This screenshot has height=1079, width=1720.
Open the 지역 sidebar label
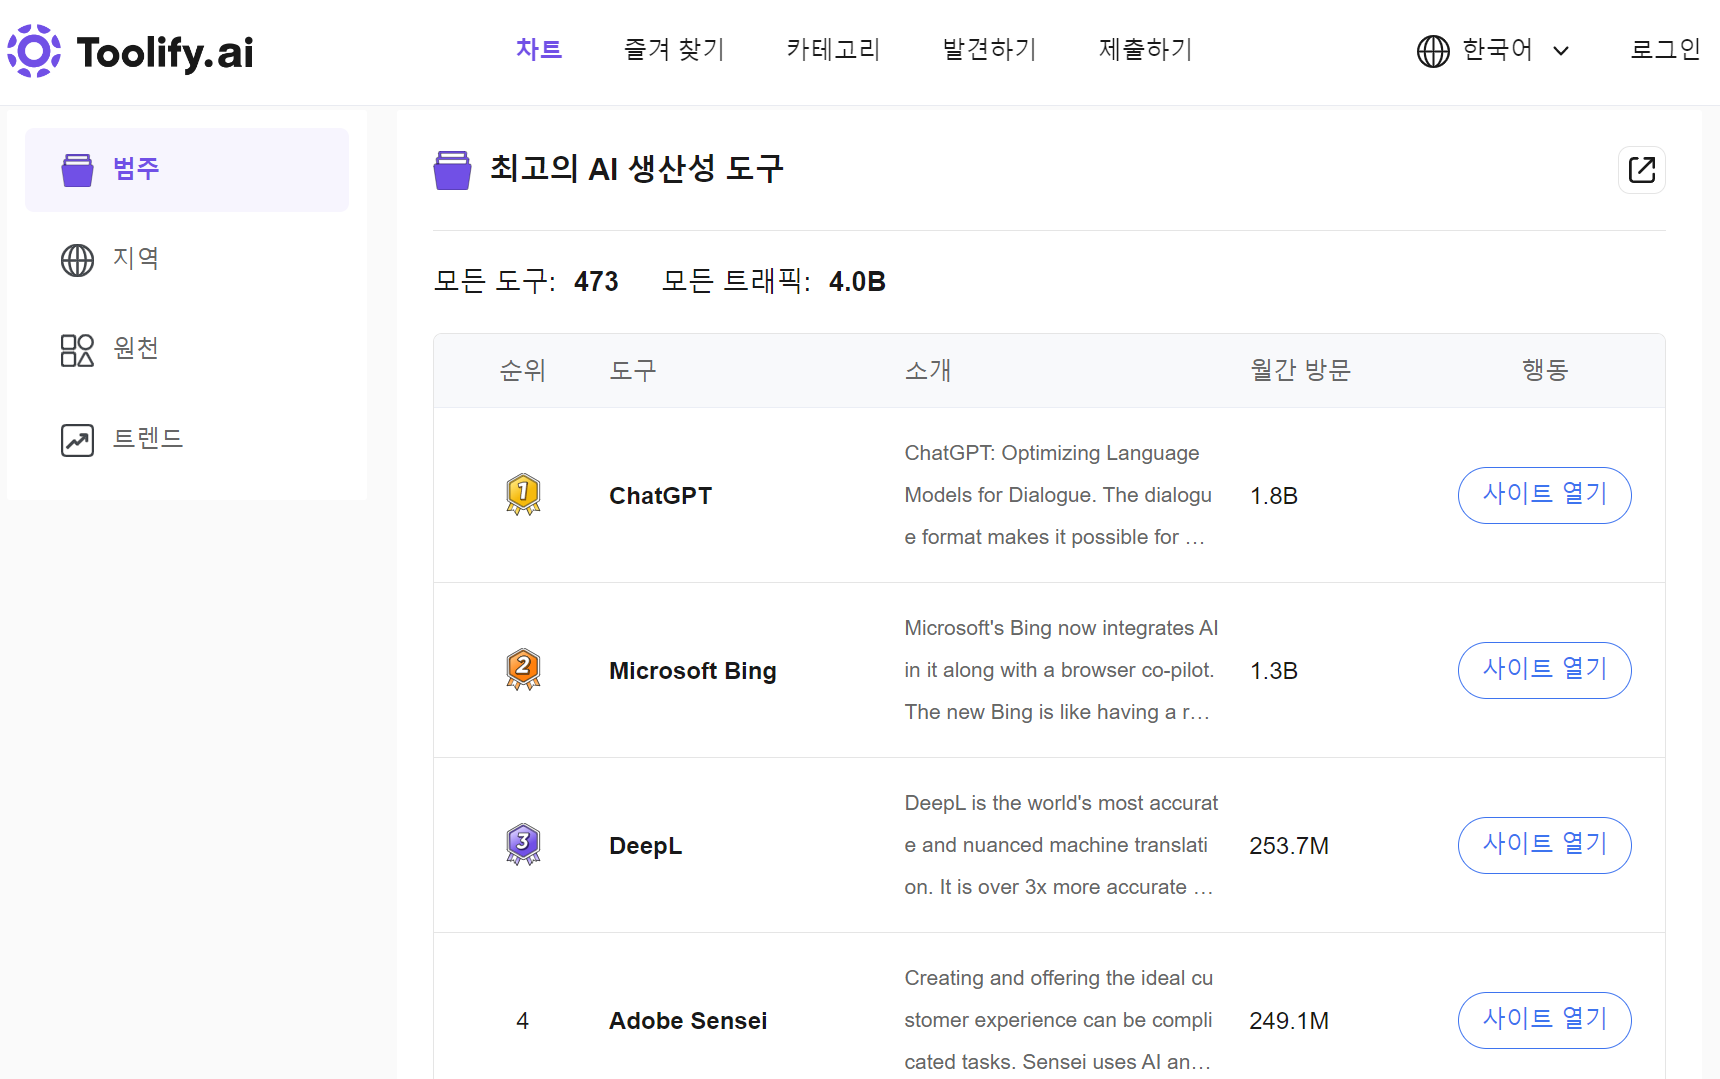click(x=136, y=258)
